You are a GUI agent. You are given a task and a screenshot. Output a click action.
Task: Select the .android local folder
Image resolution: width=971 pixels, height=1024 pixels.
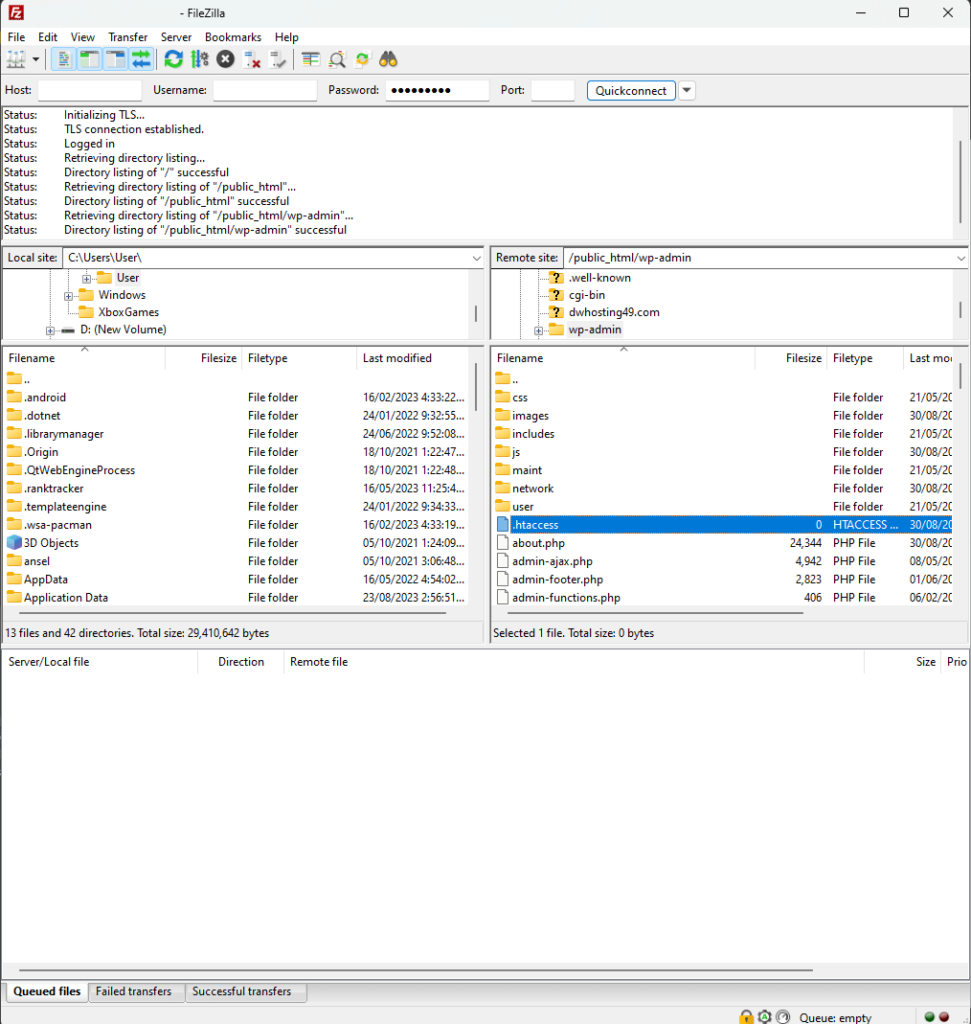[x=236, y=397]
